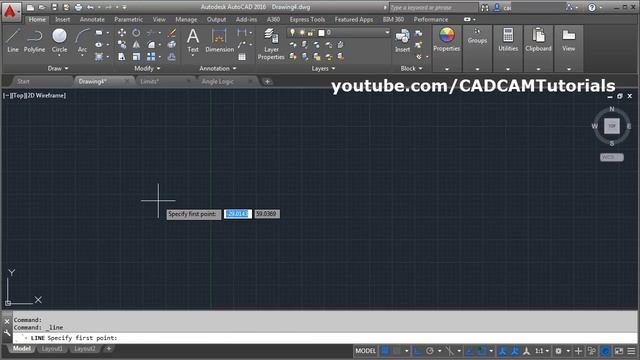Switch to the Annotate ribbon tab

click(92, 20)
